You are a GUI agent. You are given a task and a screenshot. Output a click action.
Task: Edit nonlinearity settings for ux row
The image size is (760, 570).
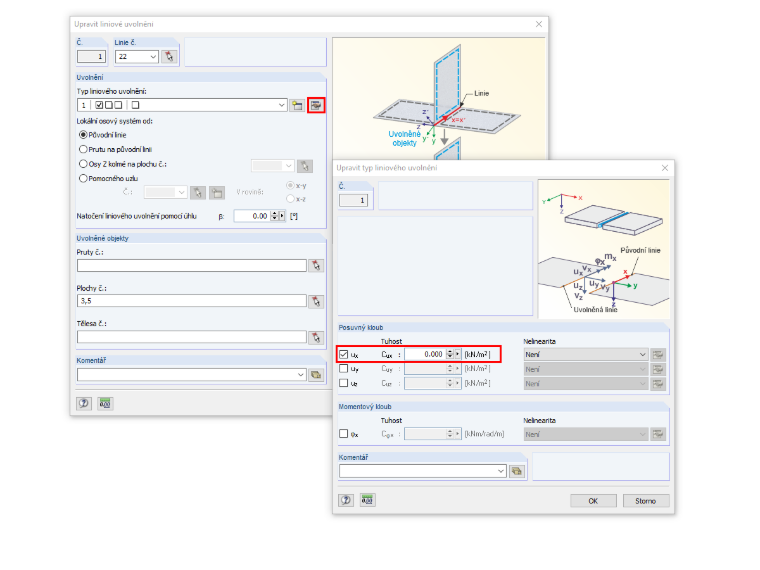(658, 355)
